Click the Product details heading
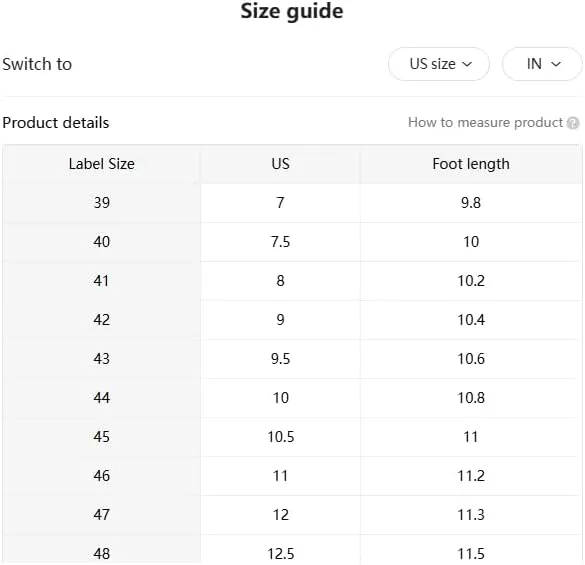 (56, 123)
